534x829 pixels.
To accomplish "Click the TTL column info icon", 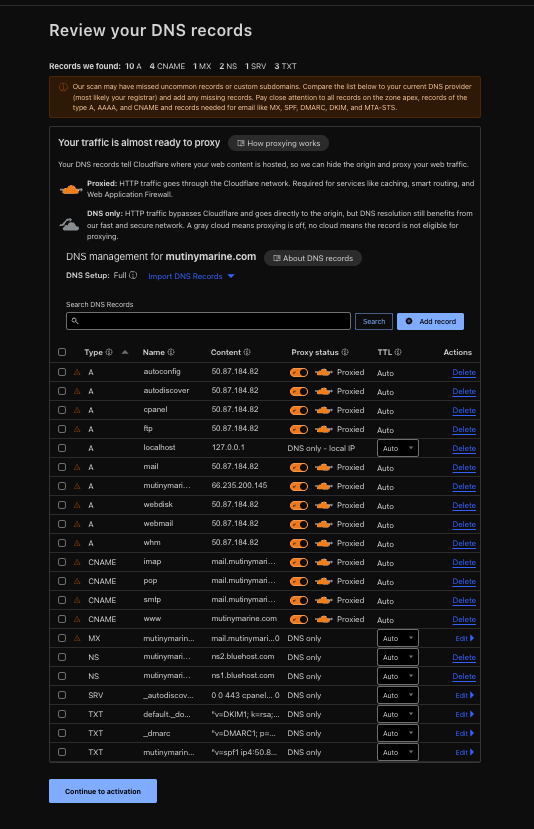I will coord(398,352).
